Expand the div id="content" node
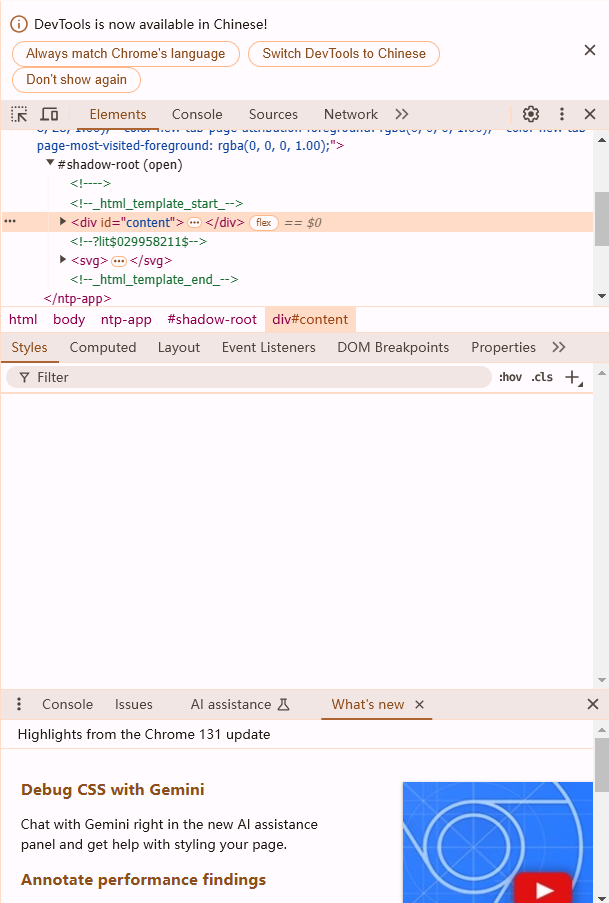Image resolution: width=609 pixels, height=903 pixels. point(63,222)
